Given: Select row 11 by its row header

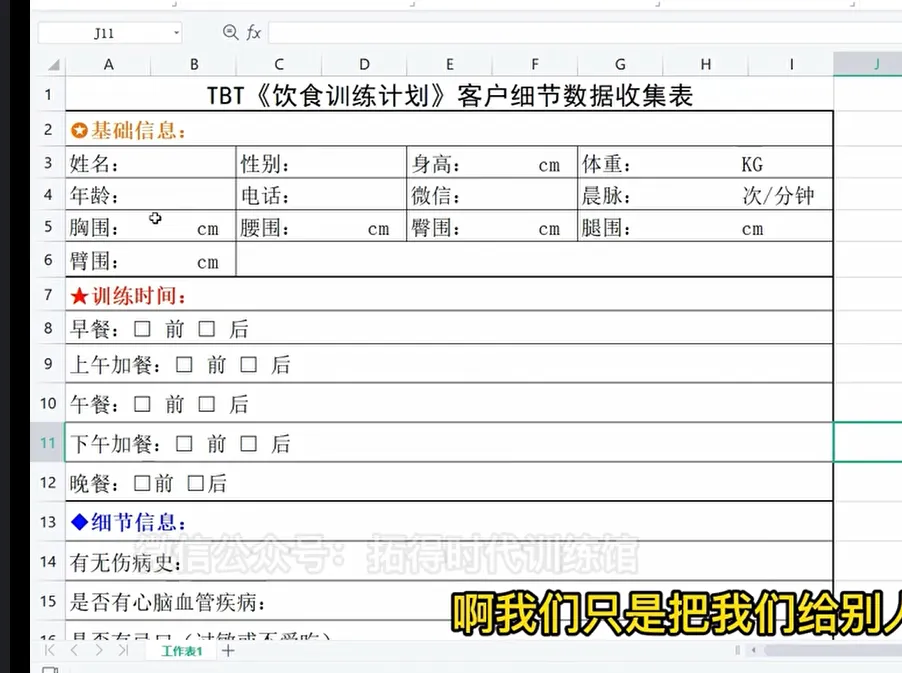Looking at the screenshot, I should tap(48, 443).
